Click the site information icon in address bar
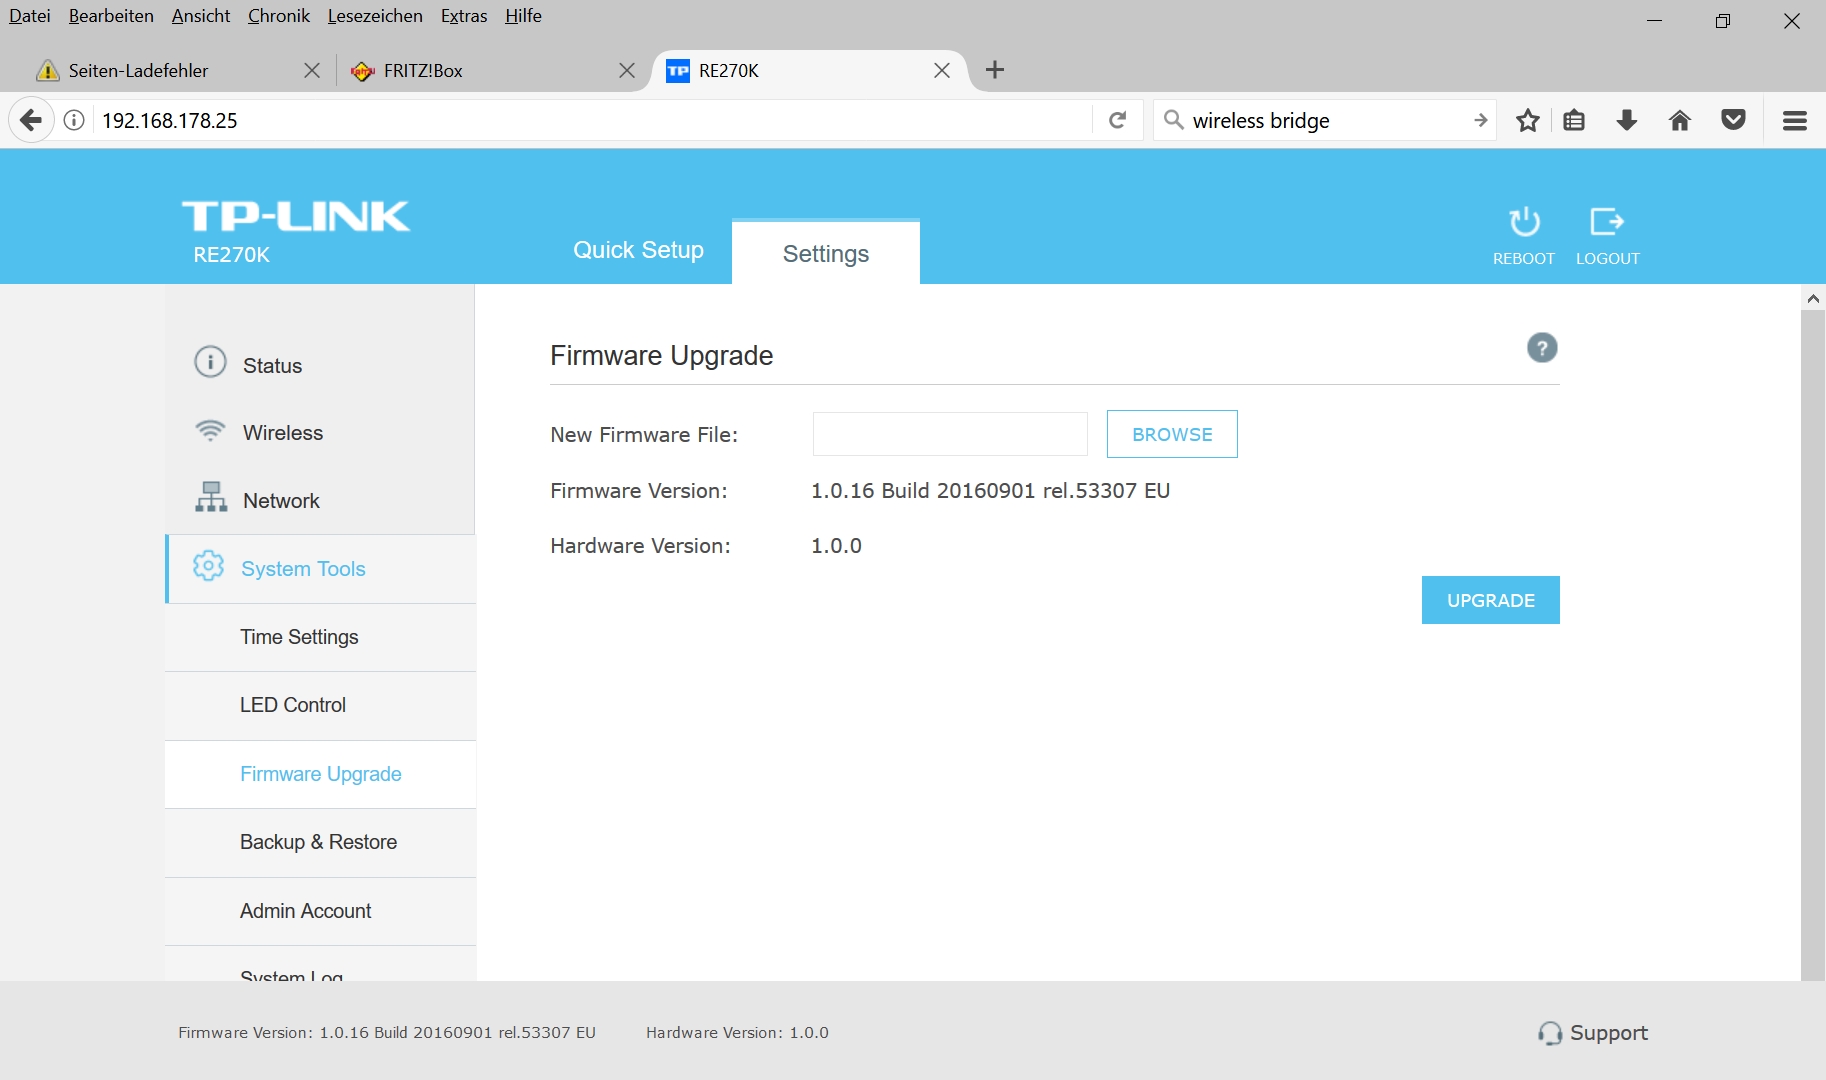 [x=74, y=121]
